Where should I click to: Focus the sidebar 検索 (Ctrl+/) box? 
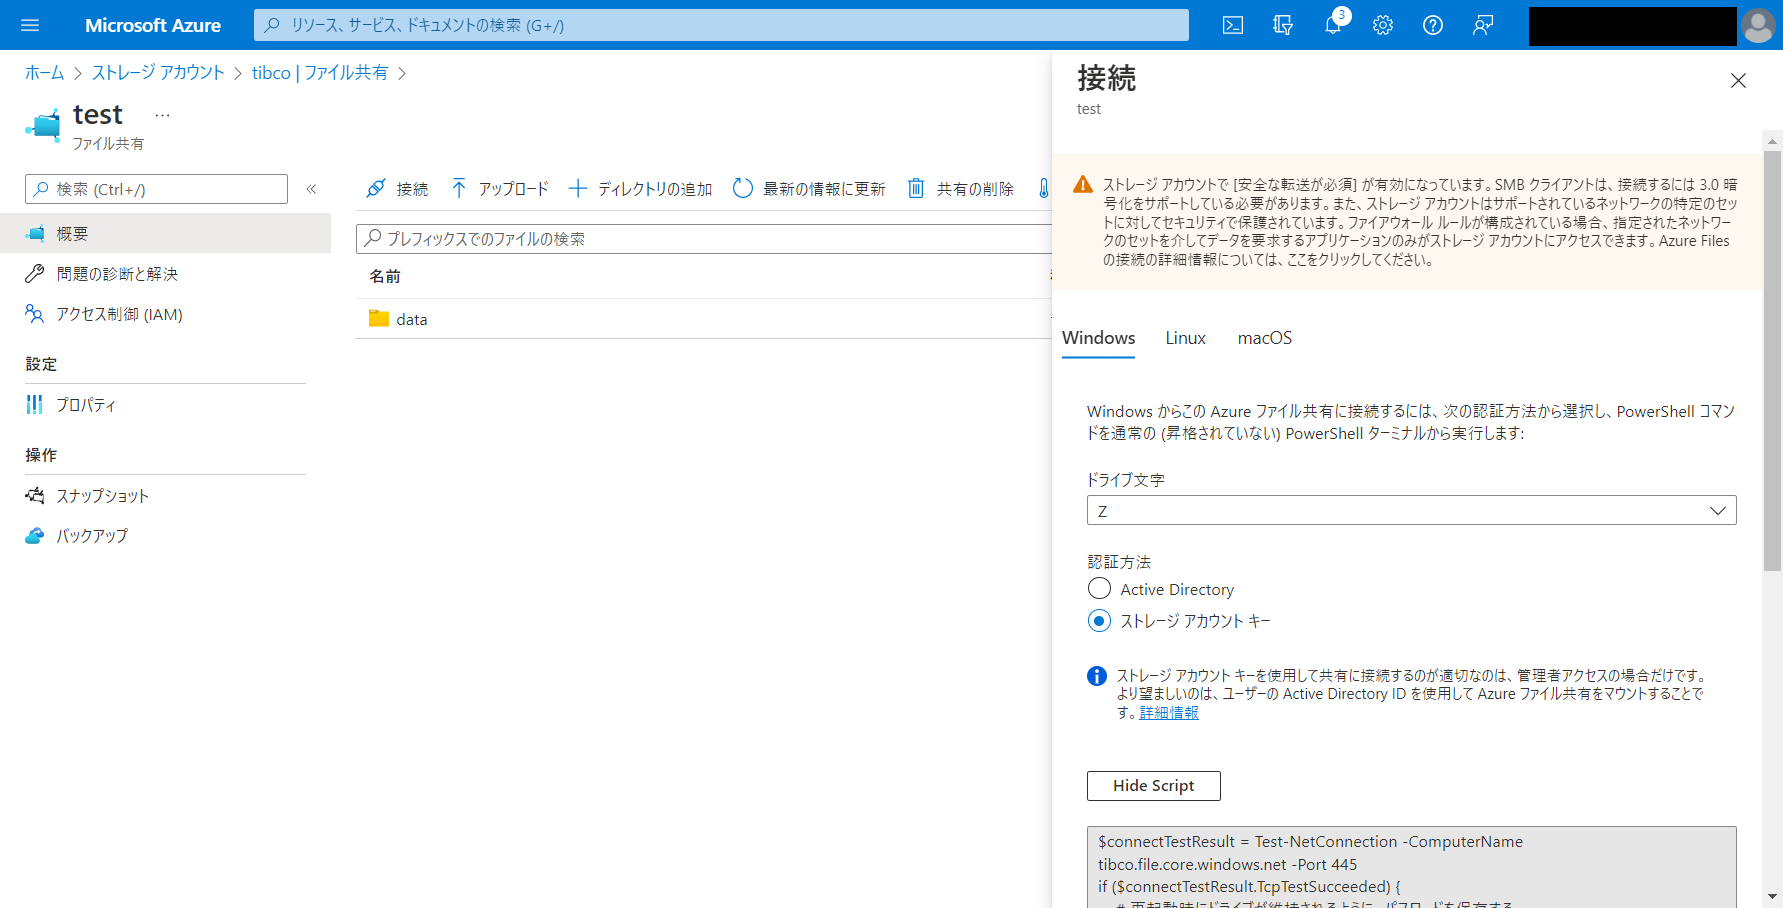pyautogui.click(x=156, y=189)
